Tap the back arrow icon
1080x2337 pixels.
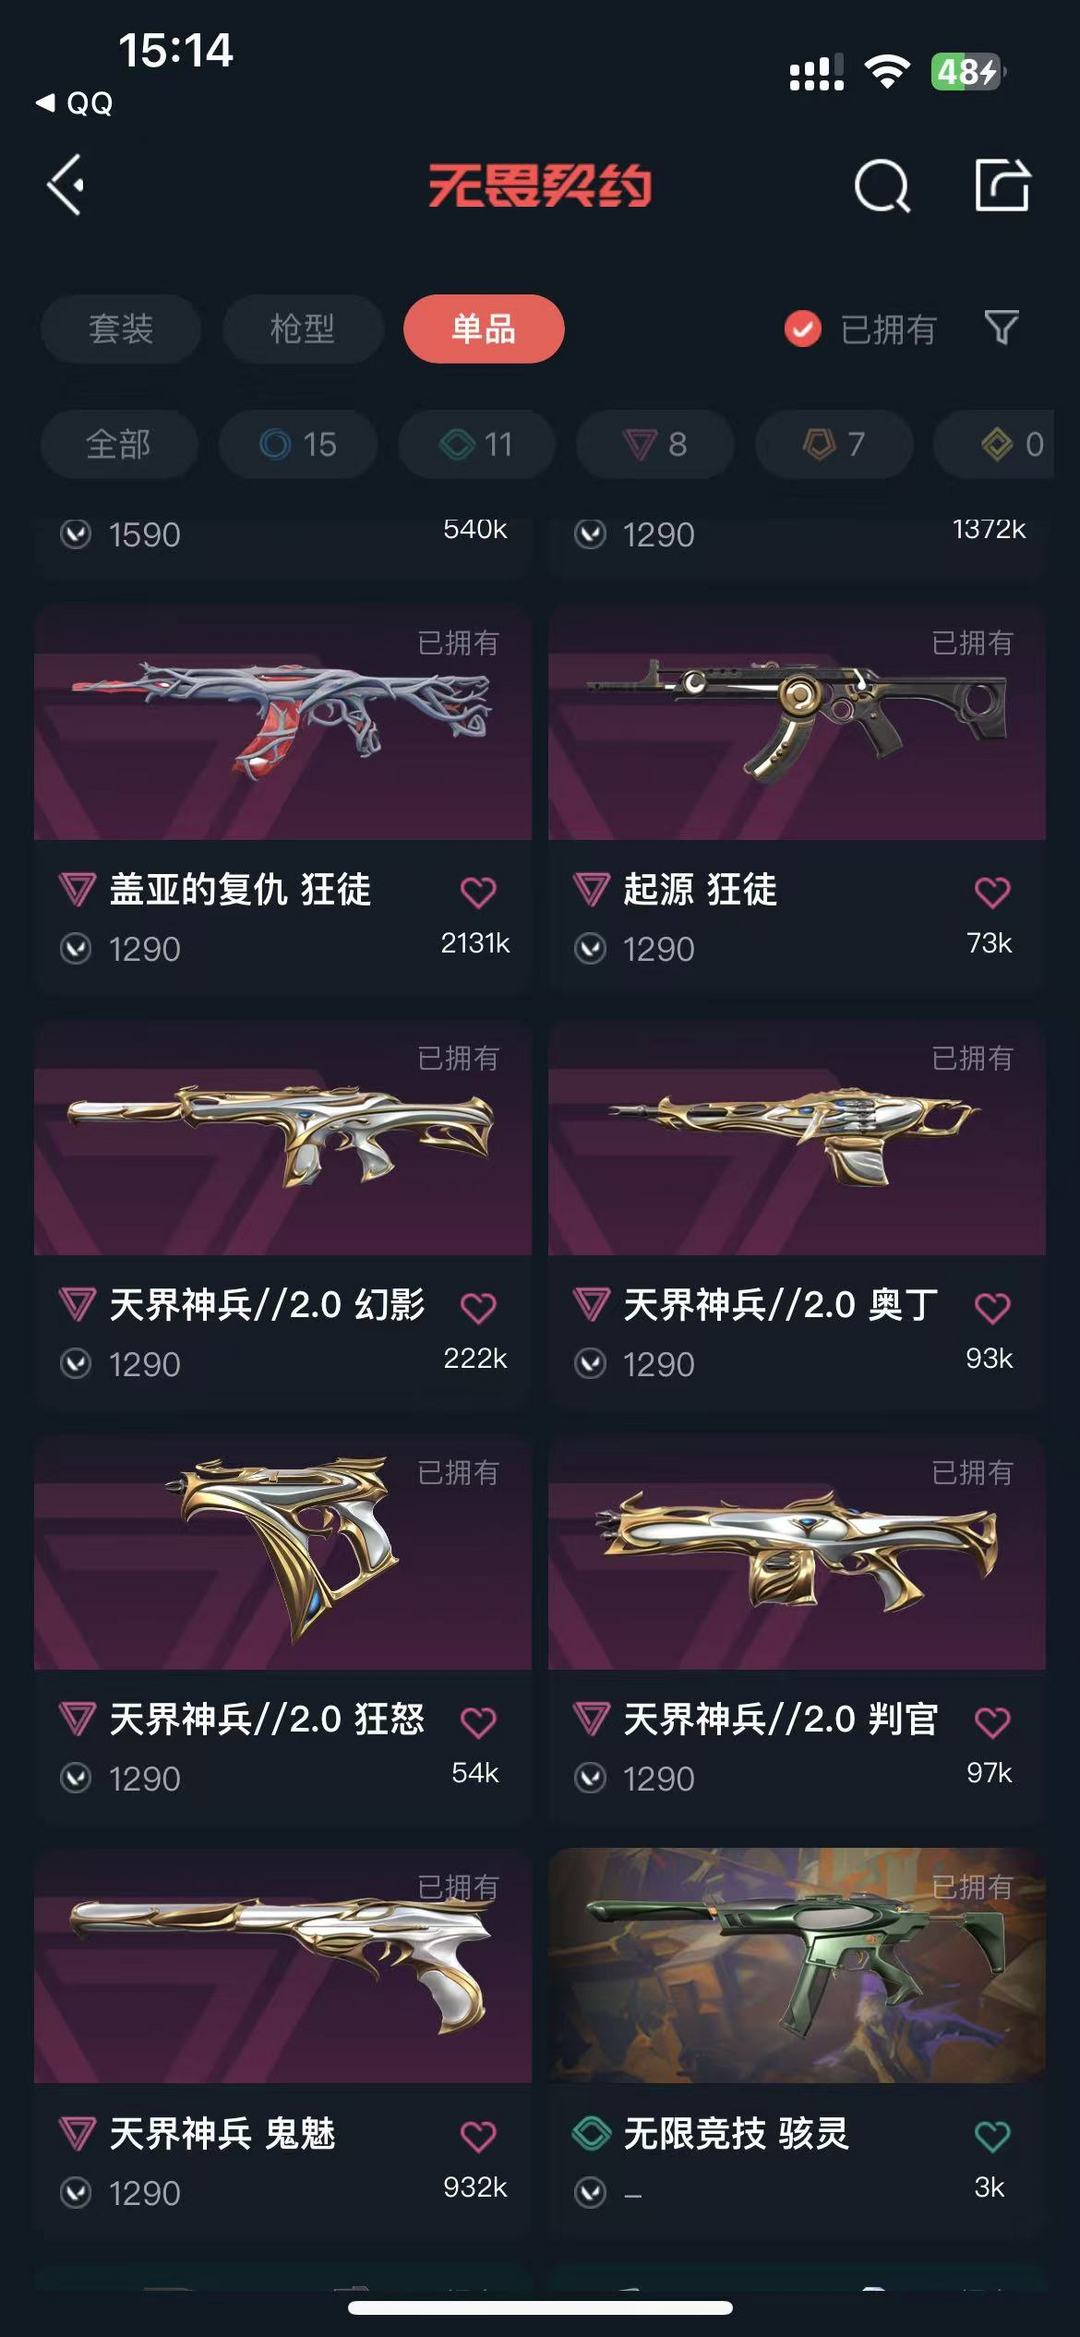(66, 185)
